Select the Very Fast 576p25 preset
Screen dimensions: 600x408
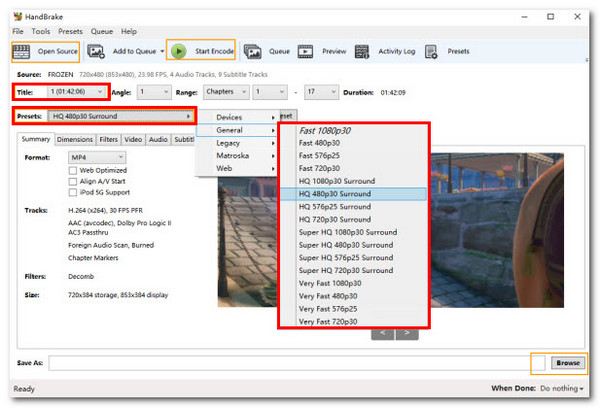pos(354,309)
